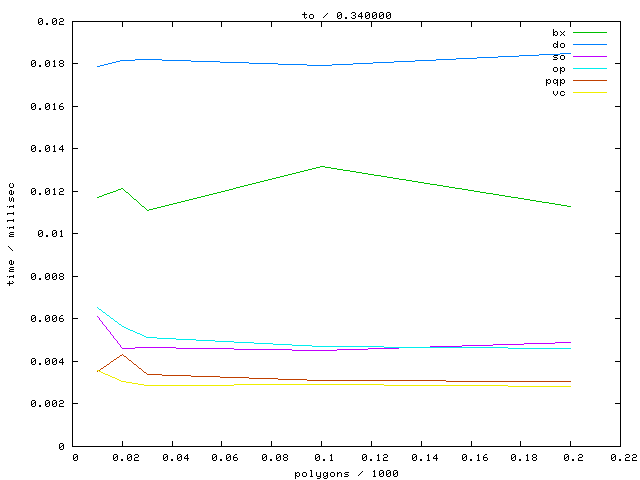Viewport: 640px width, 480px height.
Task: Click the y-axis label 'time / millisec'
Action: pyautogui.click(x=11, y=233)
